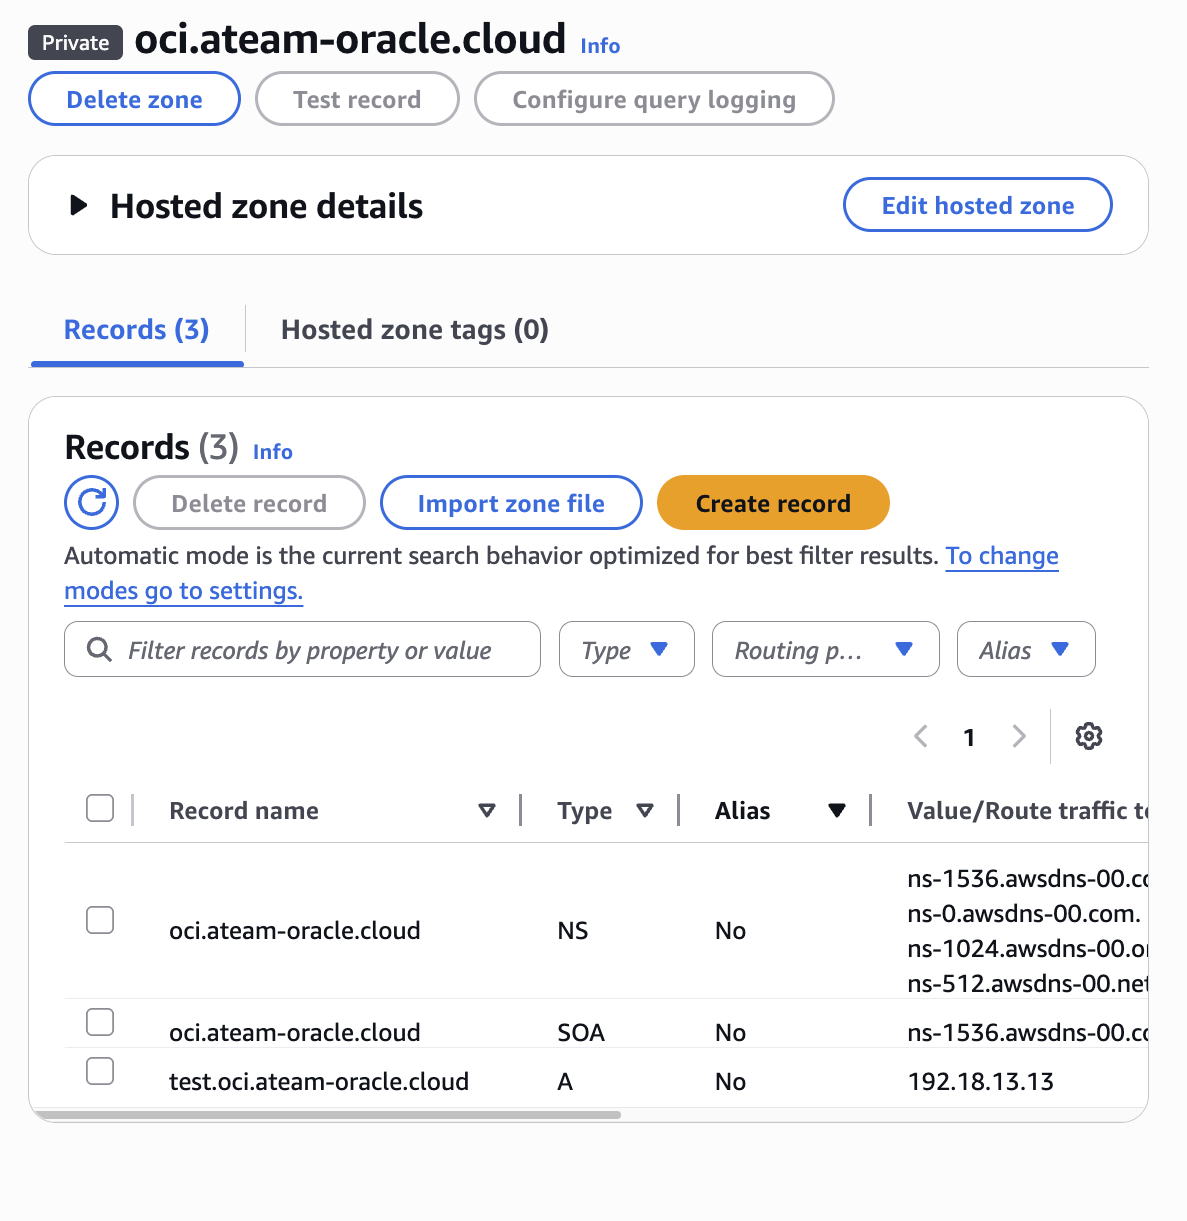Sort by Alias column arrow icon
The width and height of the screenshot is (1187, 1221).
click(837, 810)
